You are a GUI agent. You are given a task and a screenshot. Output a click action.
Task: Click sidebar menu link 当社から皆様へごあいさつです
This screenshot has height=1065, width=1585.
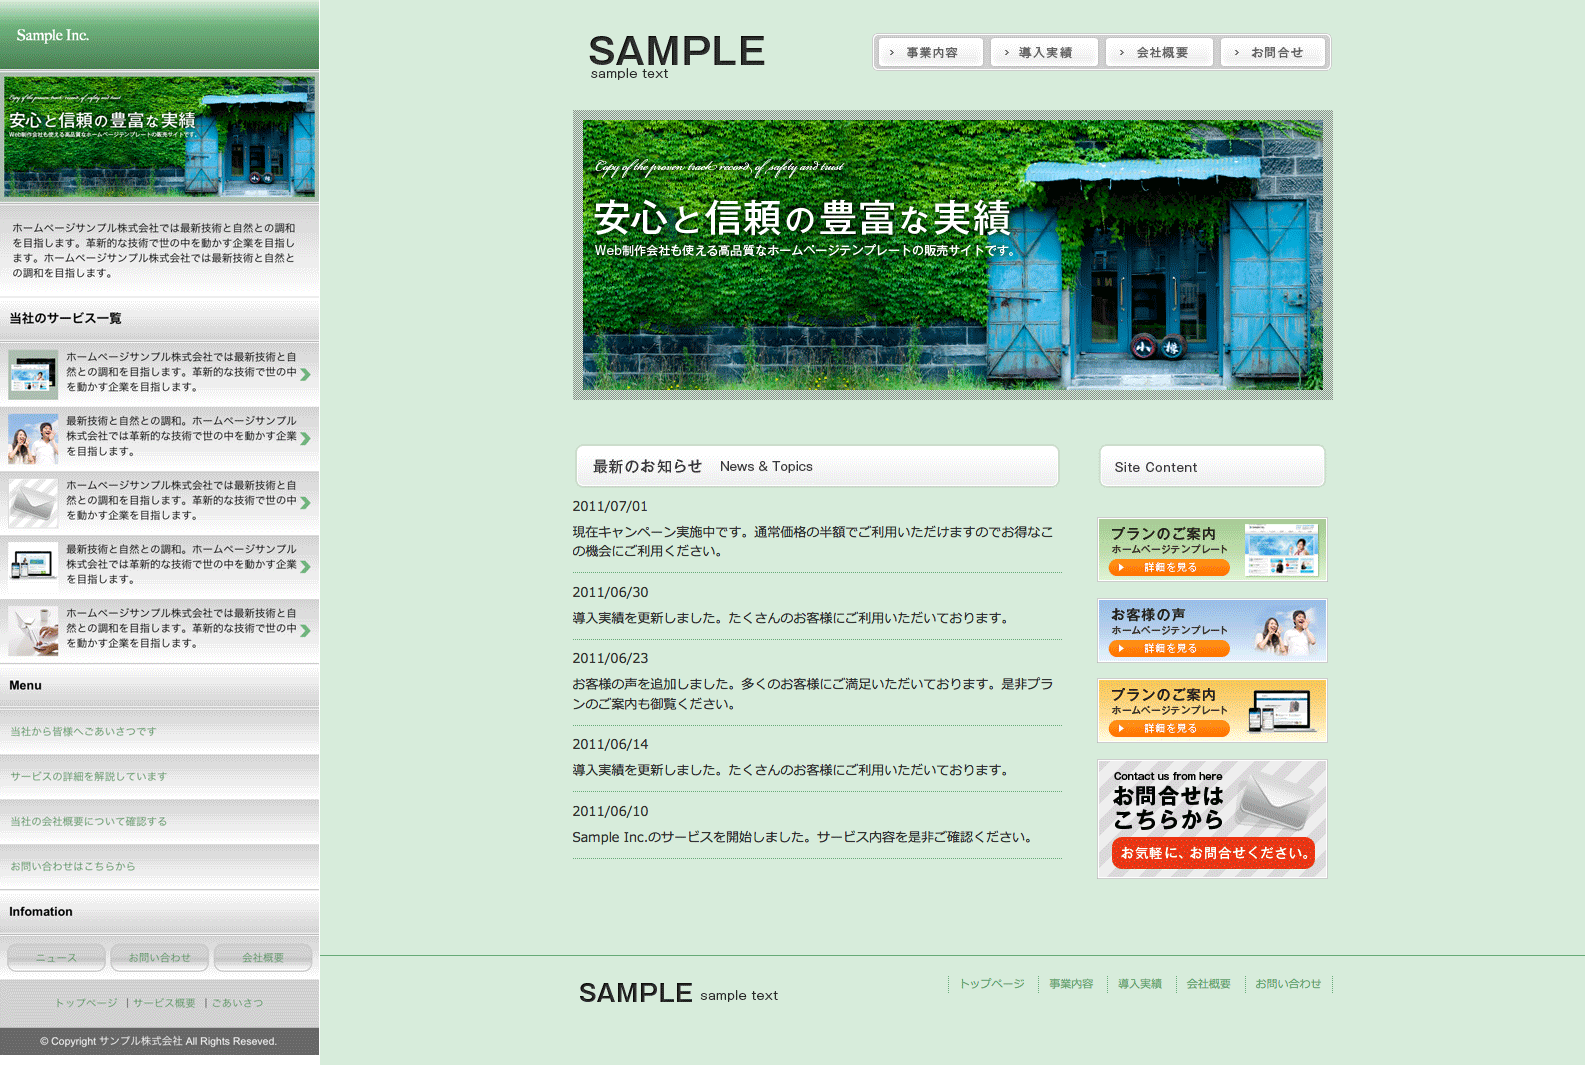(x=84, y=732)
